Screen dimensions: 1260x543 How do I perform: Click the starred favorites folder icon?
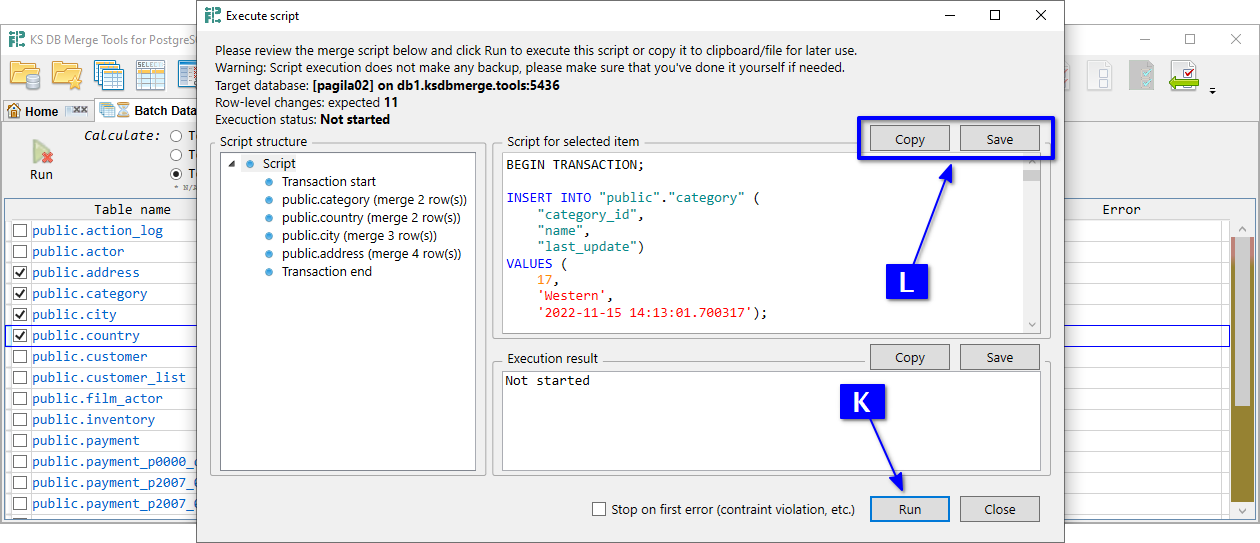pyautogui.click(x=67, y=75)
